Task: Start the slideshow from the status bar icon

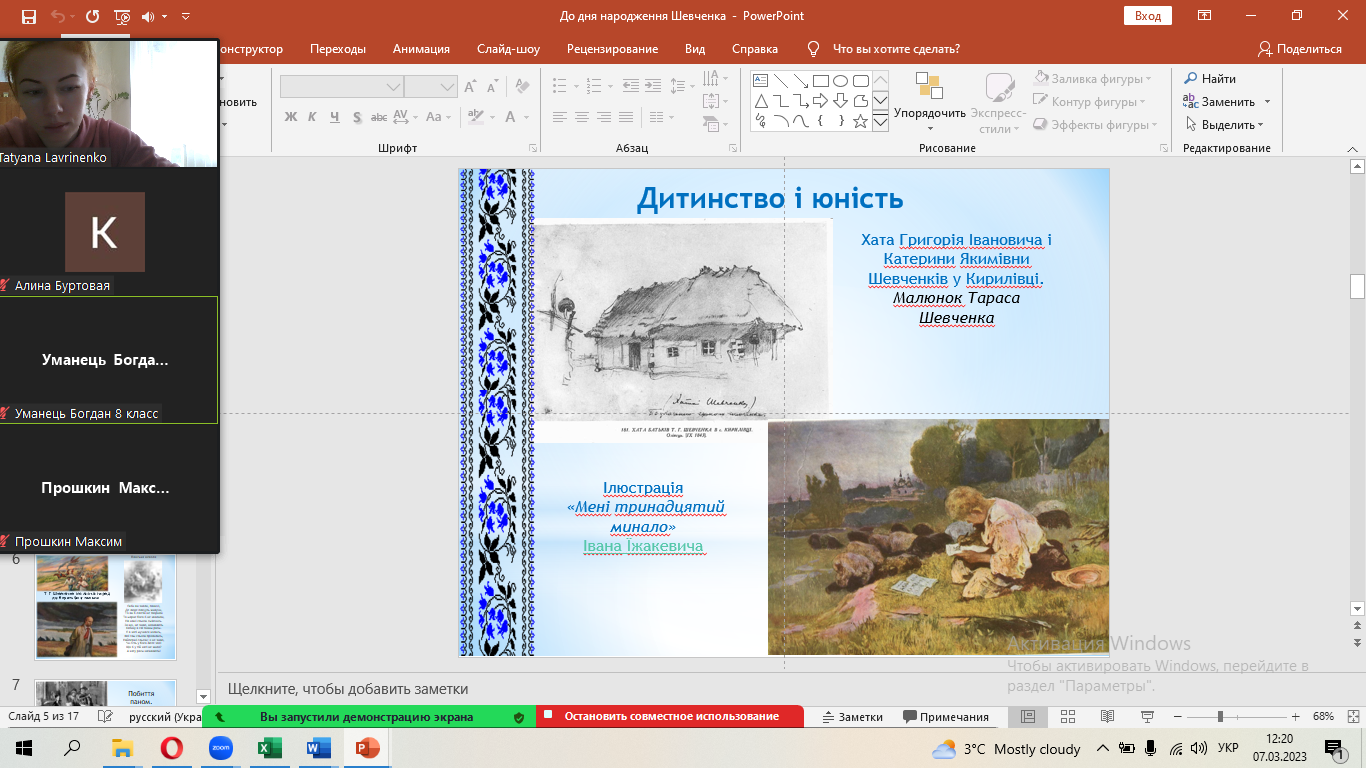Action: click(1147, 717)
